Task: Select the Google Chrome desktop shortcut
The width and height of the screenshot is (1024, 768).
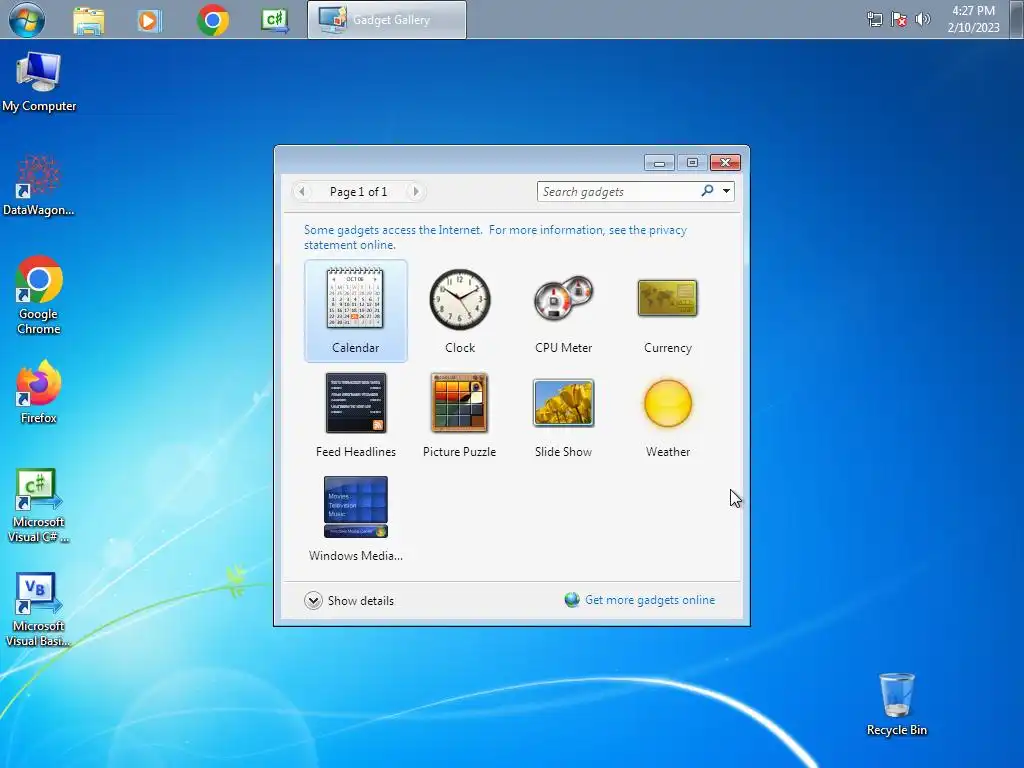Action: [39, 295]
